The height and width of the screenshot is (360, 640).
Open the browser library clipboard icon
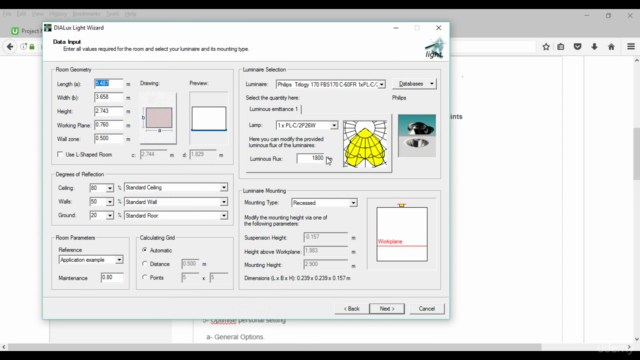click(x=561, y=47)
